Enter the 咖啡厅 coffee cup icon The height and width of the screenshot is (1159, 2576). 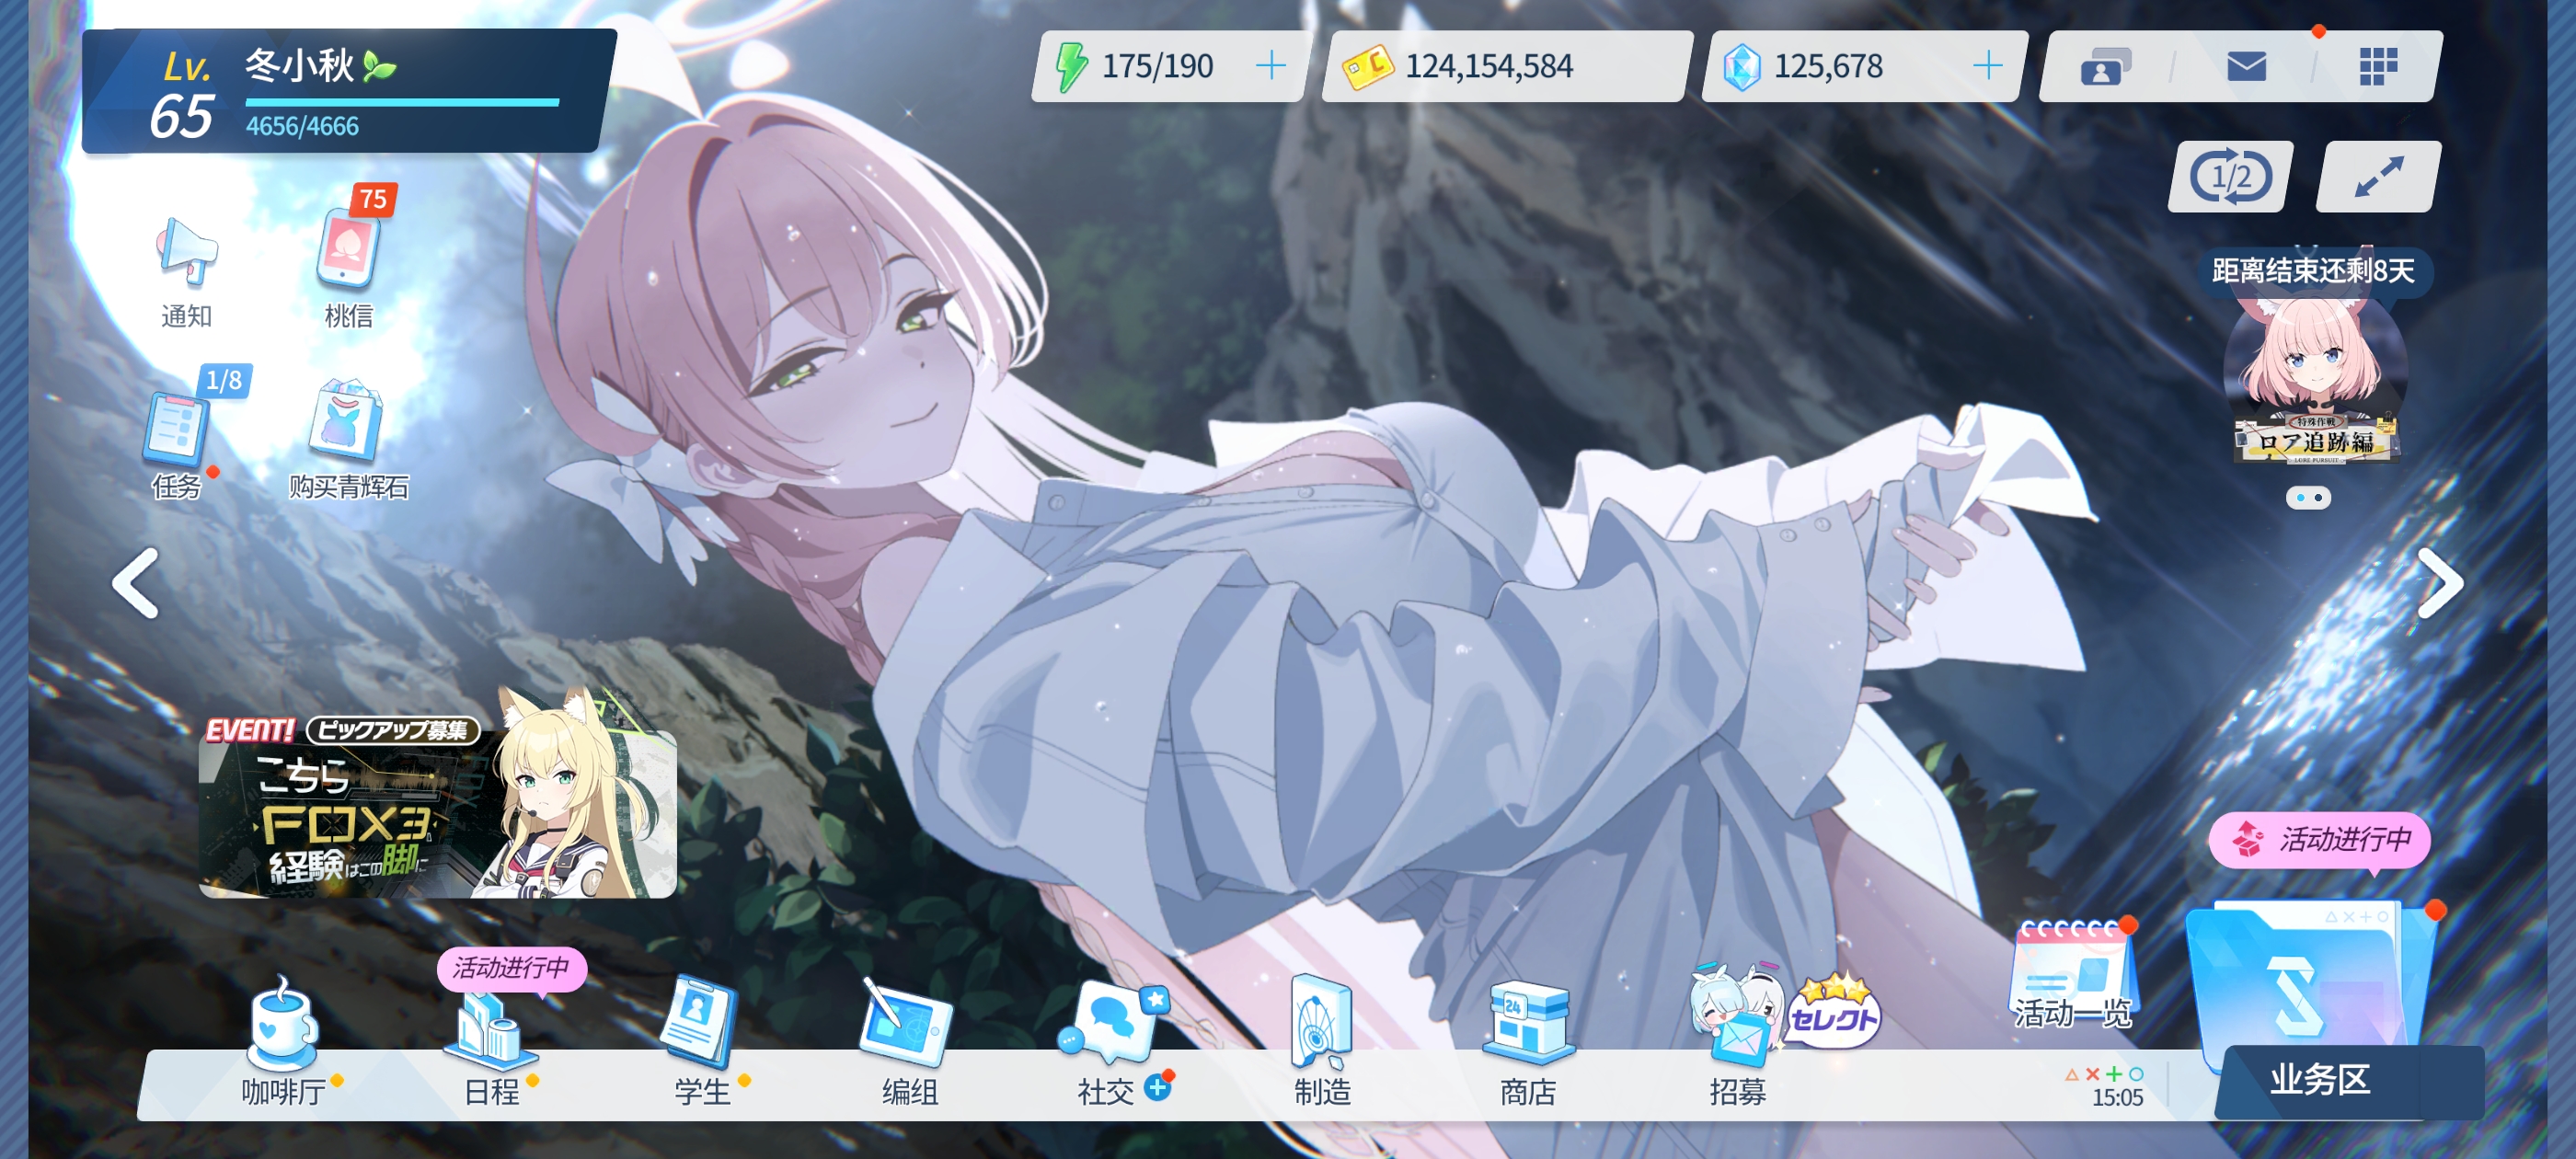283,1028
